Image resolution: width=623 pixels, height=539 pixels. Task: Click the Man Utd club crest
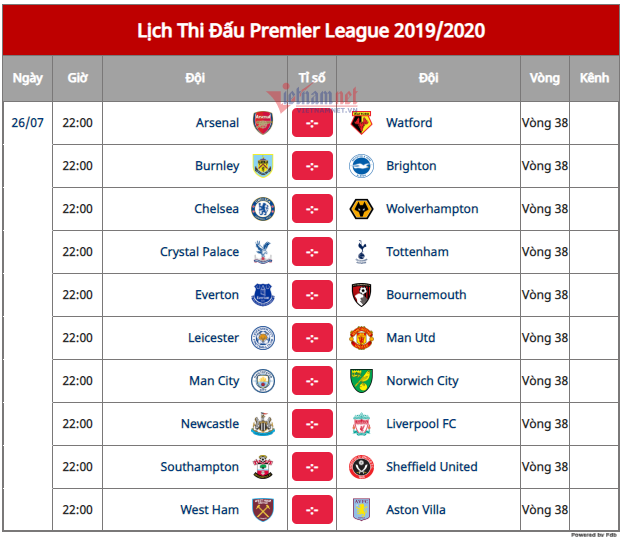click(x=361, y=338)
